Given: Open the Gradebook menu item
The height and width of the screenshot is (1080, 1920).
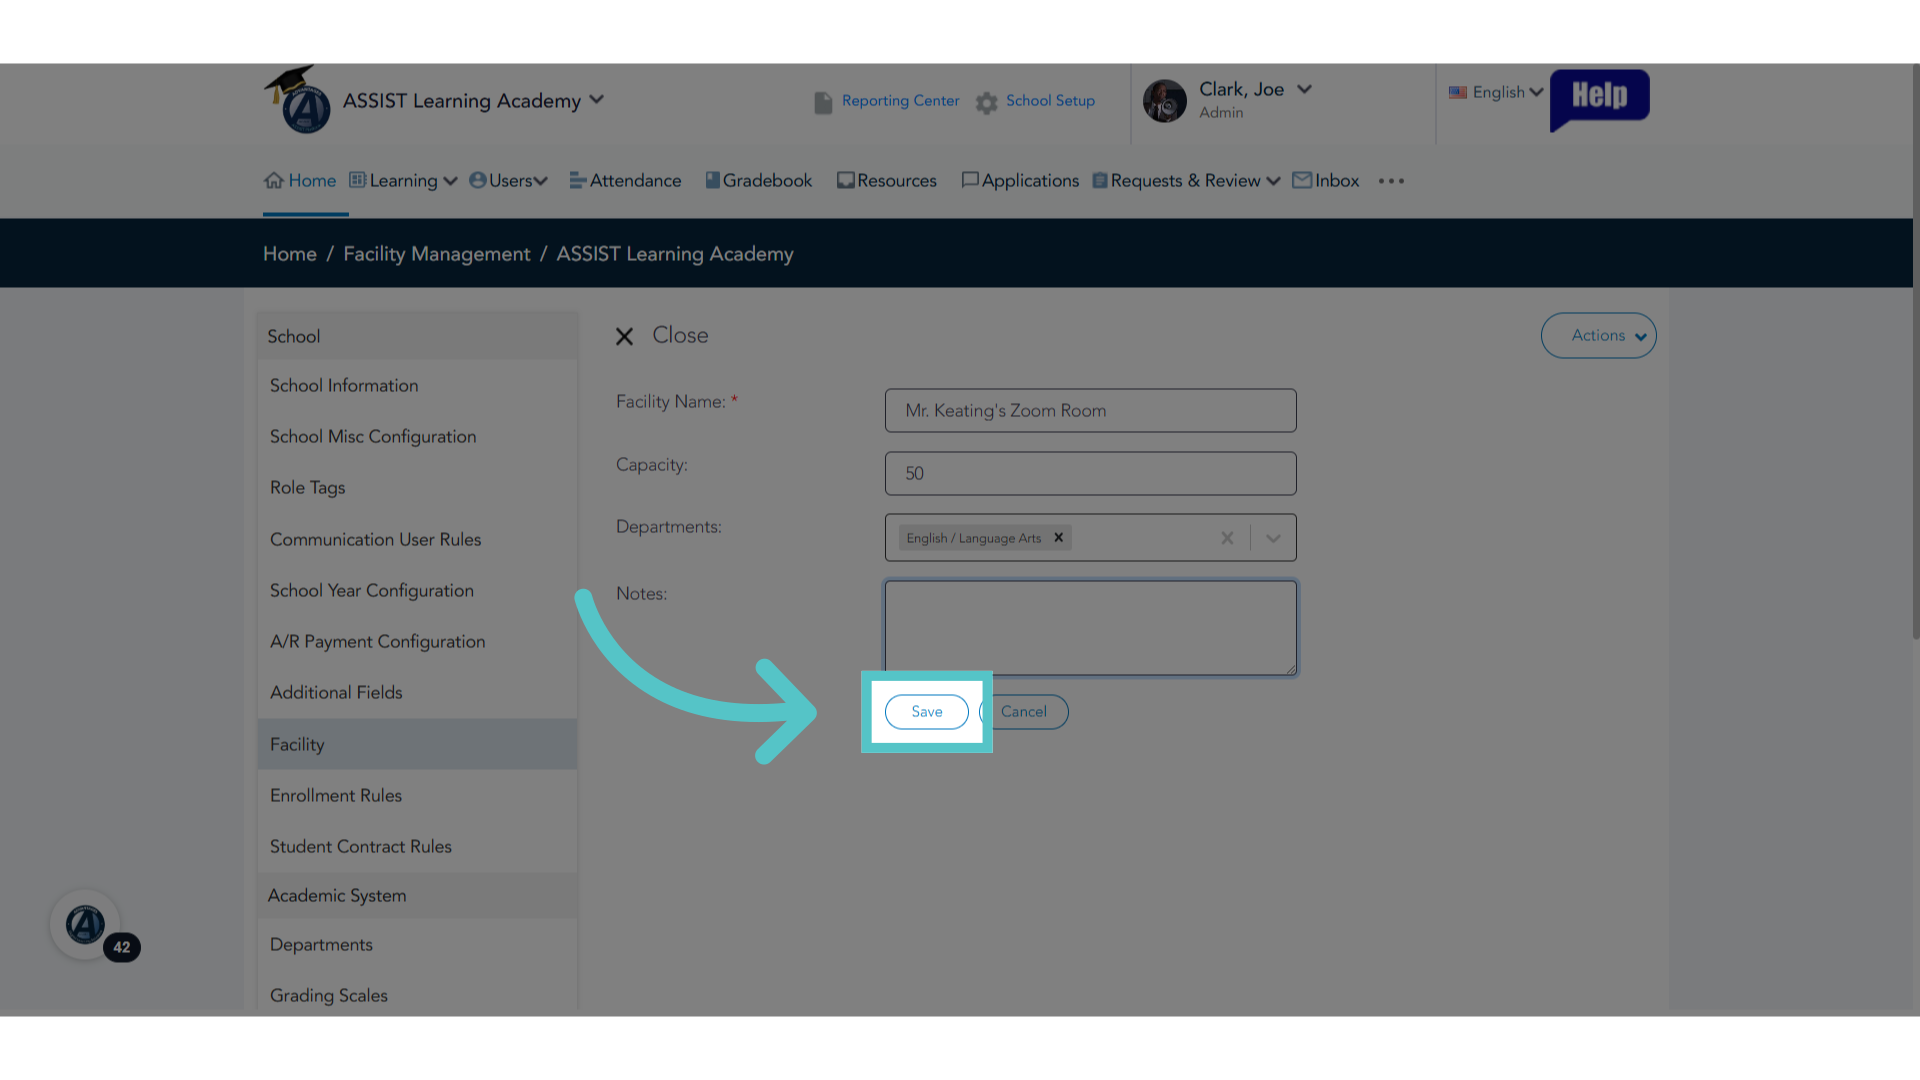Looking at the screenshot, I should coord(759,181).
